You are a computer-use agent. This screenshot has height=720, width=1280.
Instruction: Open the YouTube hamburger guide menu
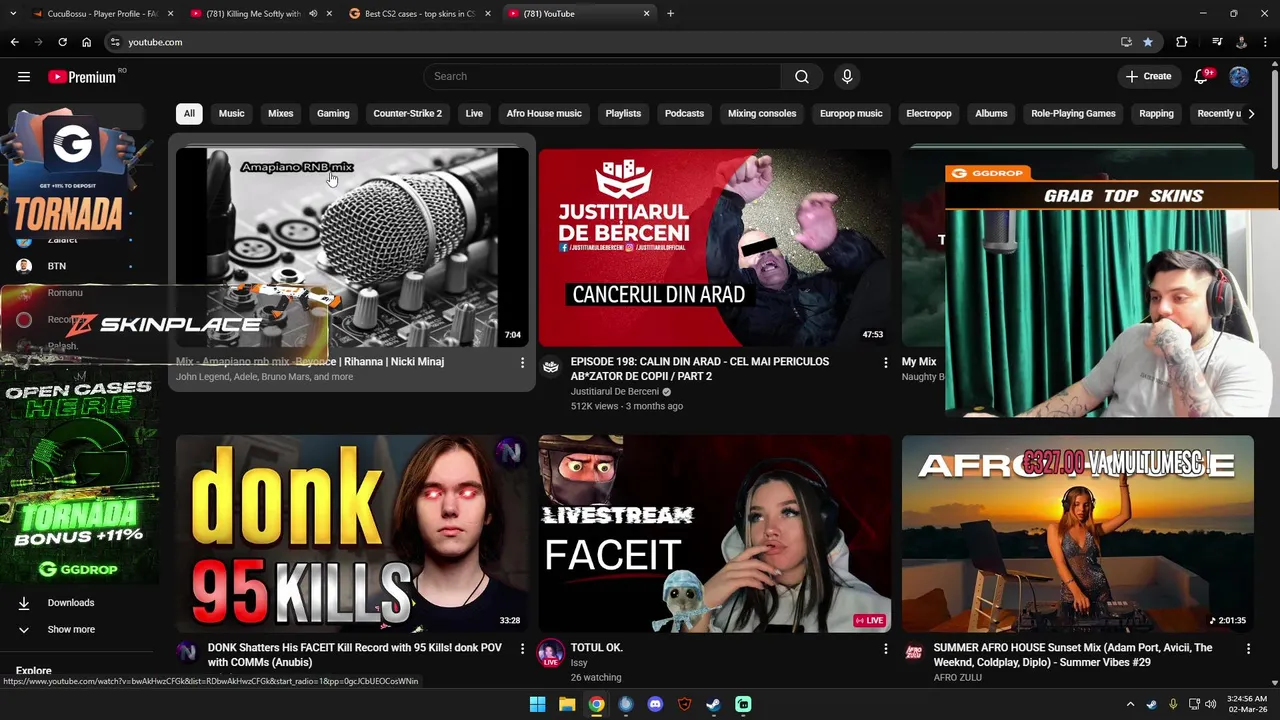[24, 77]
